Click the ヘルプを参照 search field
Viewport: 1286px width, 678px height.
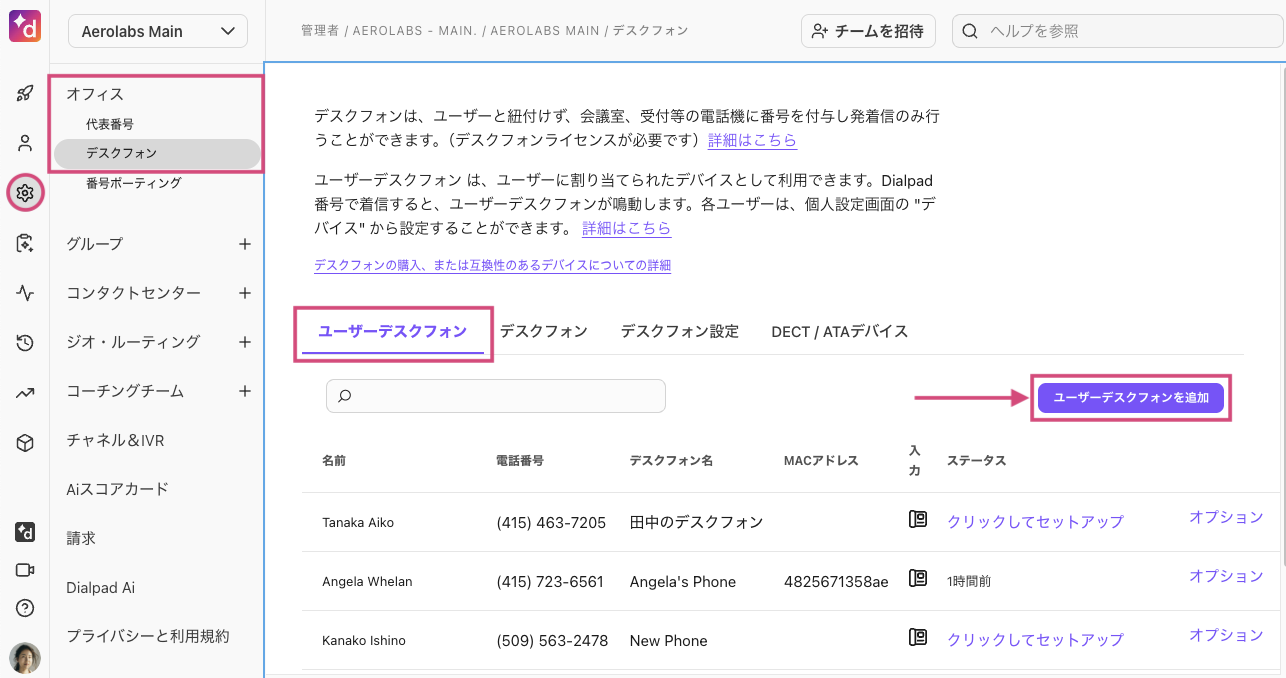tap(1116, 31)
